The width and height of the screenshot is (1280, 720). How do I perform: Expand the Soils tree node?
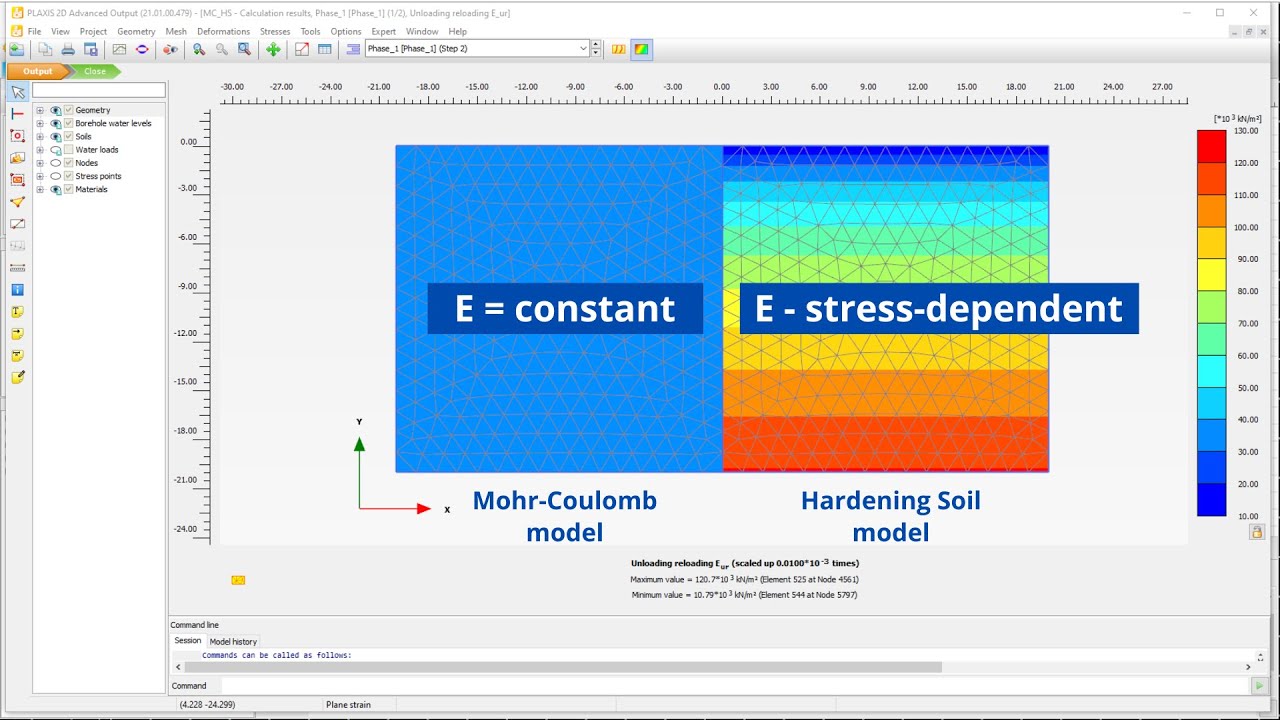[40, 137]
